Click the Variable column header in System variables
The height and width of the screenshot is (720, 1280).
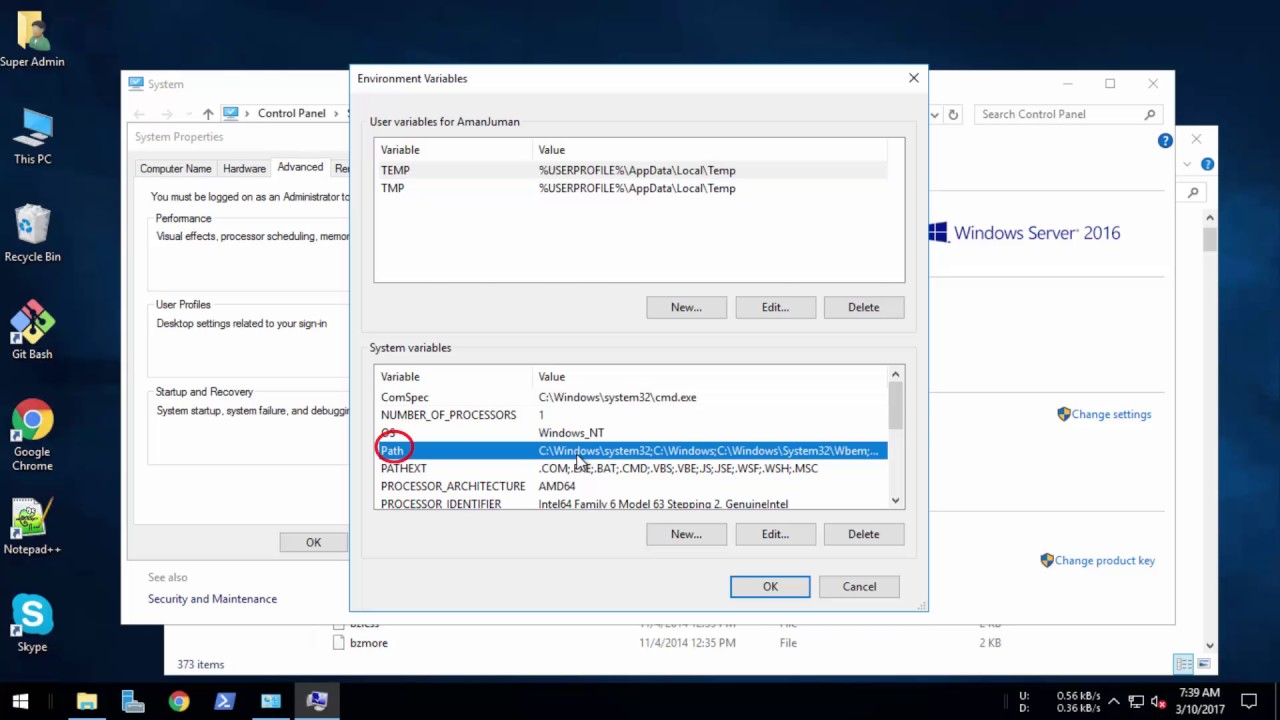pos(454,377)
